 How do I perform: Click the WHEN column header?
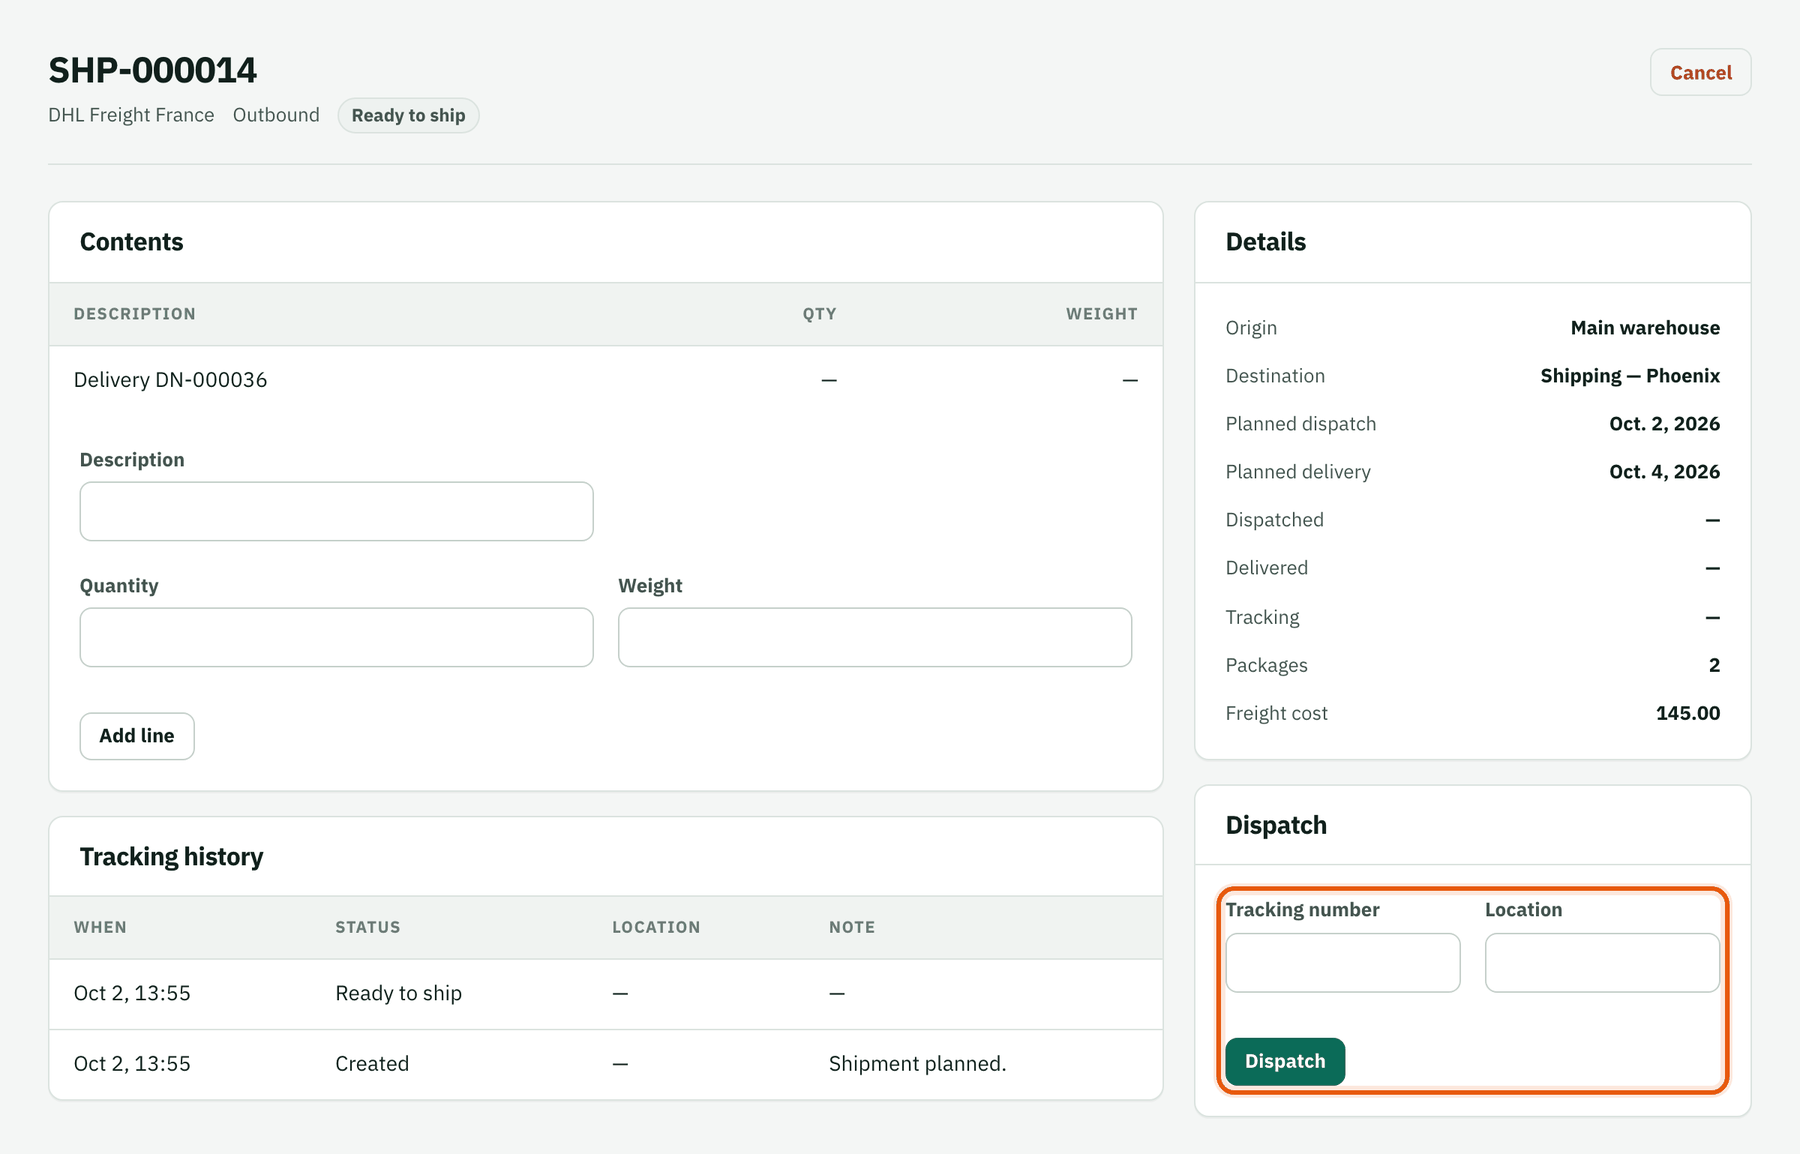tap(100, 927)
